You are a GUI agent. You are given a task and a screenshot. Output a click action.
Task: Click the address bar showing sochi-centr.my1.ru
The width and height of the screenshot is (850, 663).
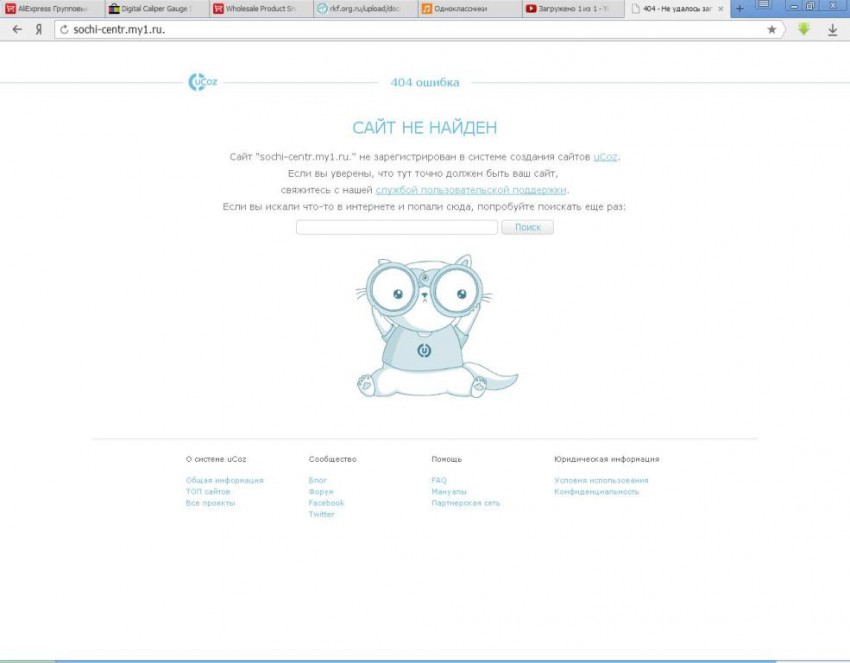(x=400, y=30)
